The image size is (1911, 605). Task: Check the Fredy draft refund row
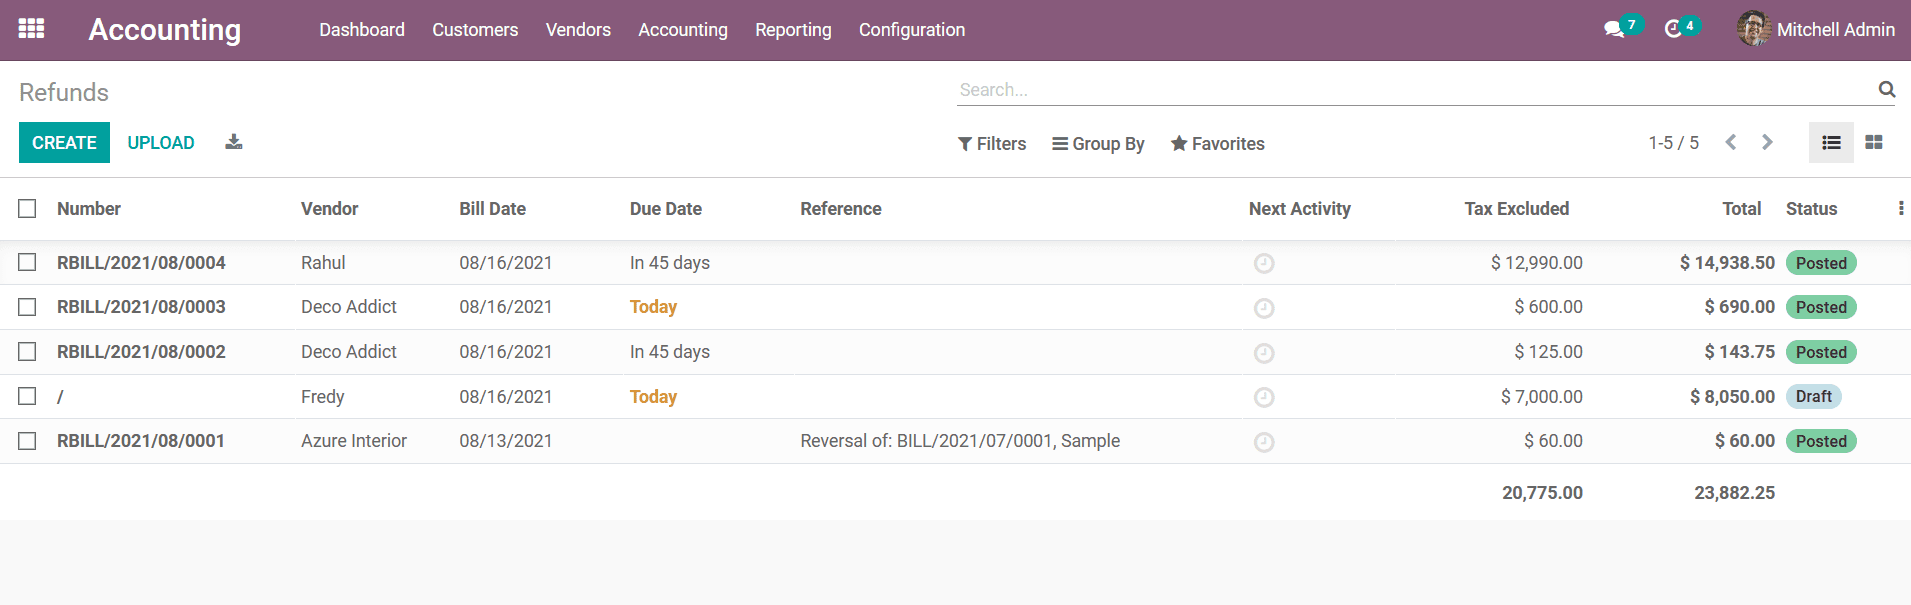pyautogui.click(x=27, y=397)
